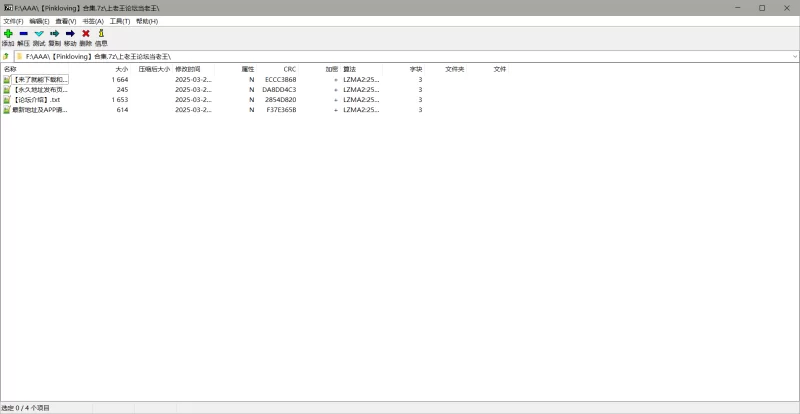Click the 信息 (Info) toolbar icon
This screenshot has height=414, width=800.
click(x=101, y=34)
